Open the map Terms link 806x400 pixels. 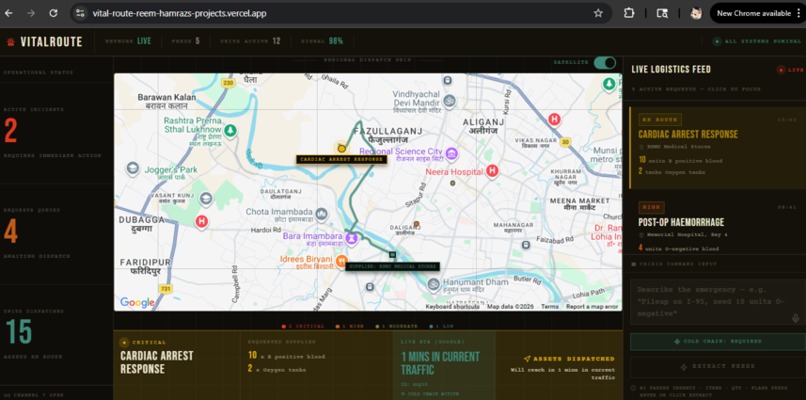pos(549,306)
